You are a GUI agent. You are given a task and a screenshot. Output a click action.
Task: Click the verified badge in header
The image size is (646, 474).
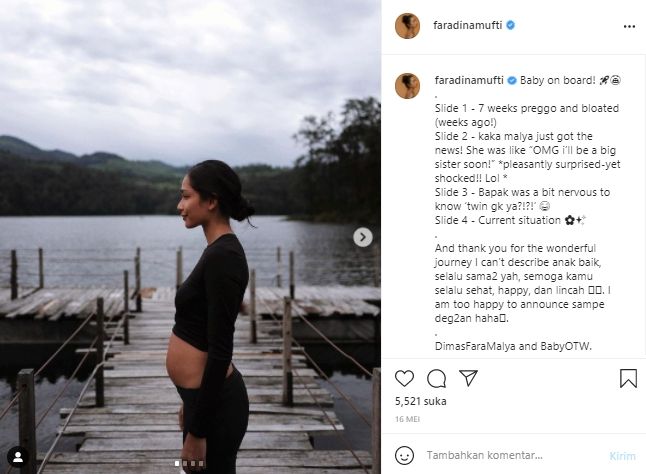click(x=511, y=26)
